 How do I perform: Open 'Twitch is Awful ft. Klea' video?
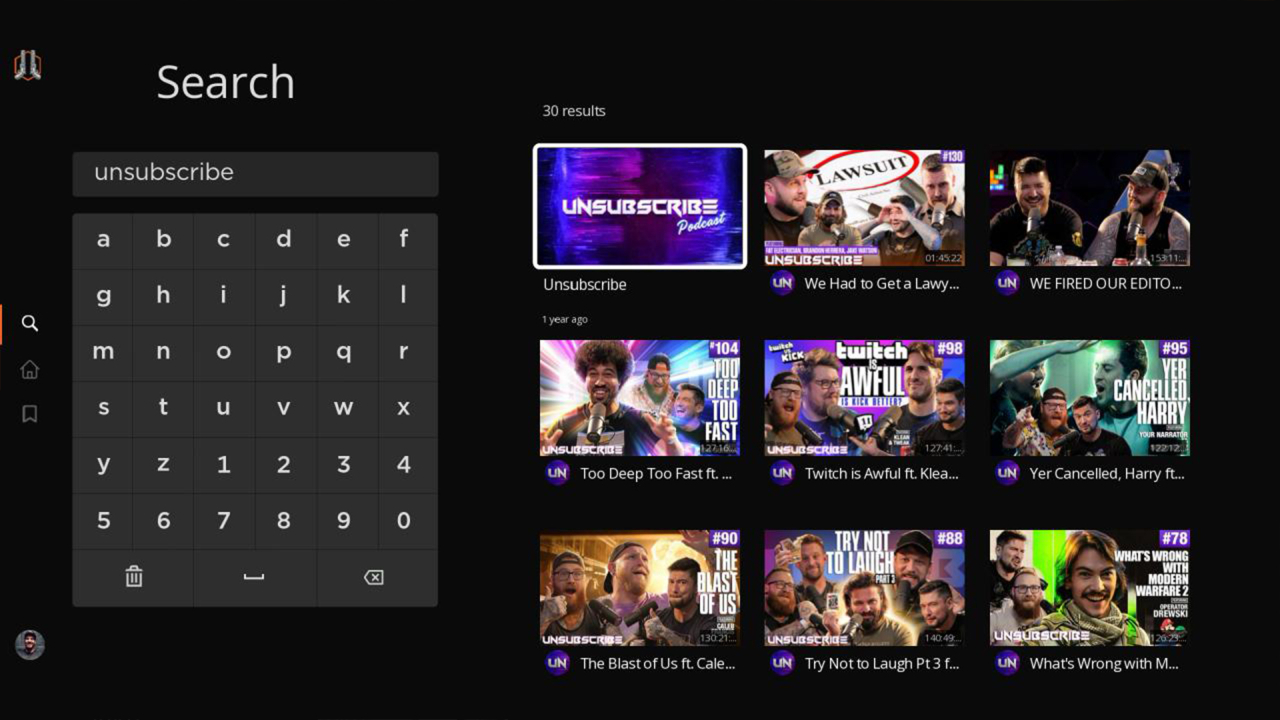[x=864, y=397]
